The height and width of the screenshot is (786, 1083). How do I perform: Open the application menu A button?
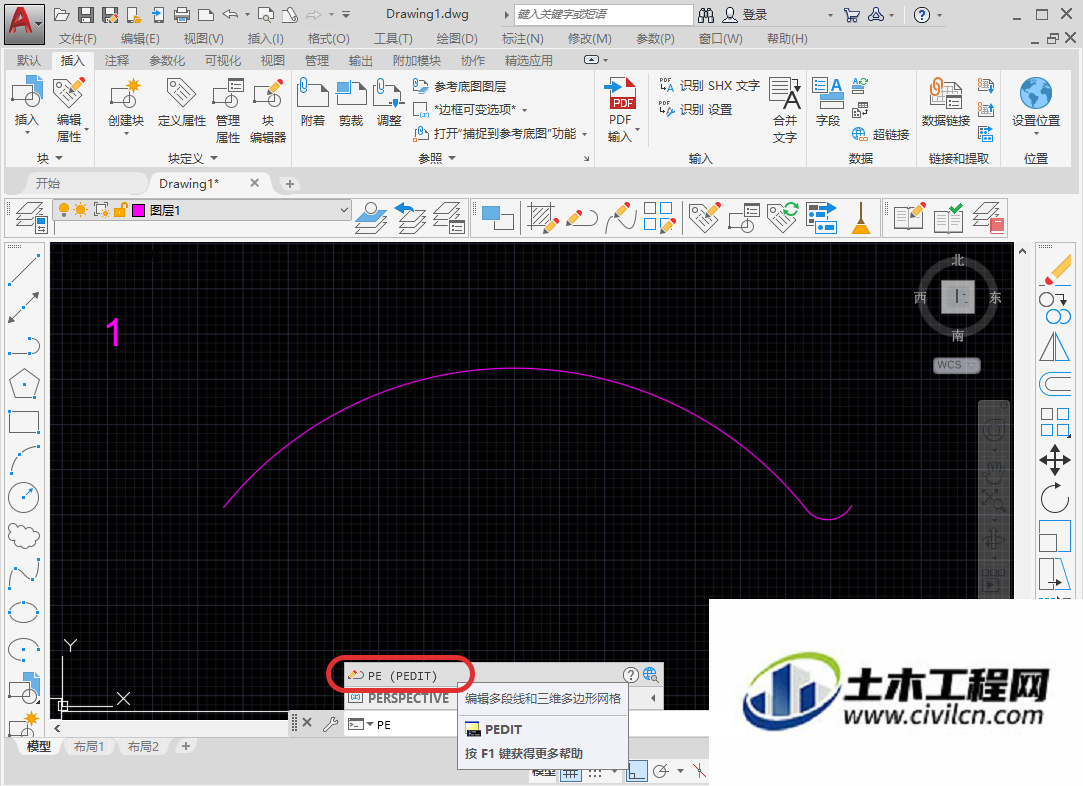24,23
